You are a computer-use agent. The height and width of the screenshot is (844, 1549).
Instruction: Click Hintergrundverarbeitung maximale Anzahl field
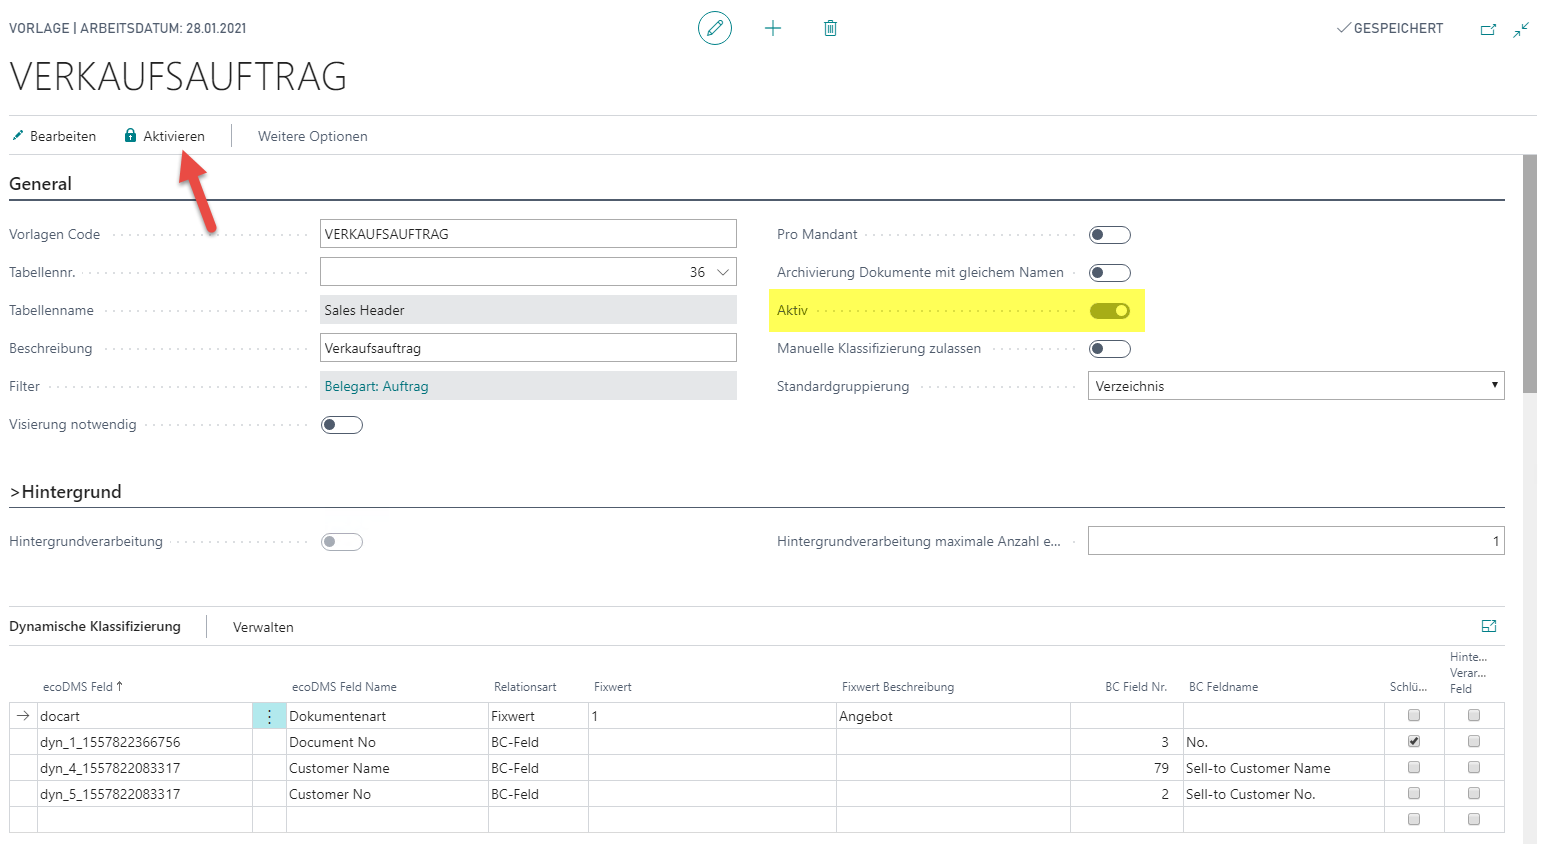pyautogui.click(x=1296, y=541)
